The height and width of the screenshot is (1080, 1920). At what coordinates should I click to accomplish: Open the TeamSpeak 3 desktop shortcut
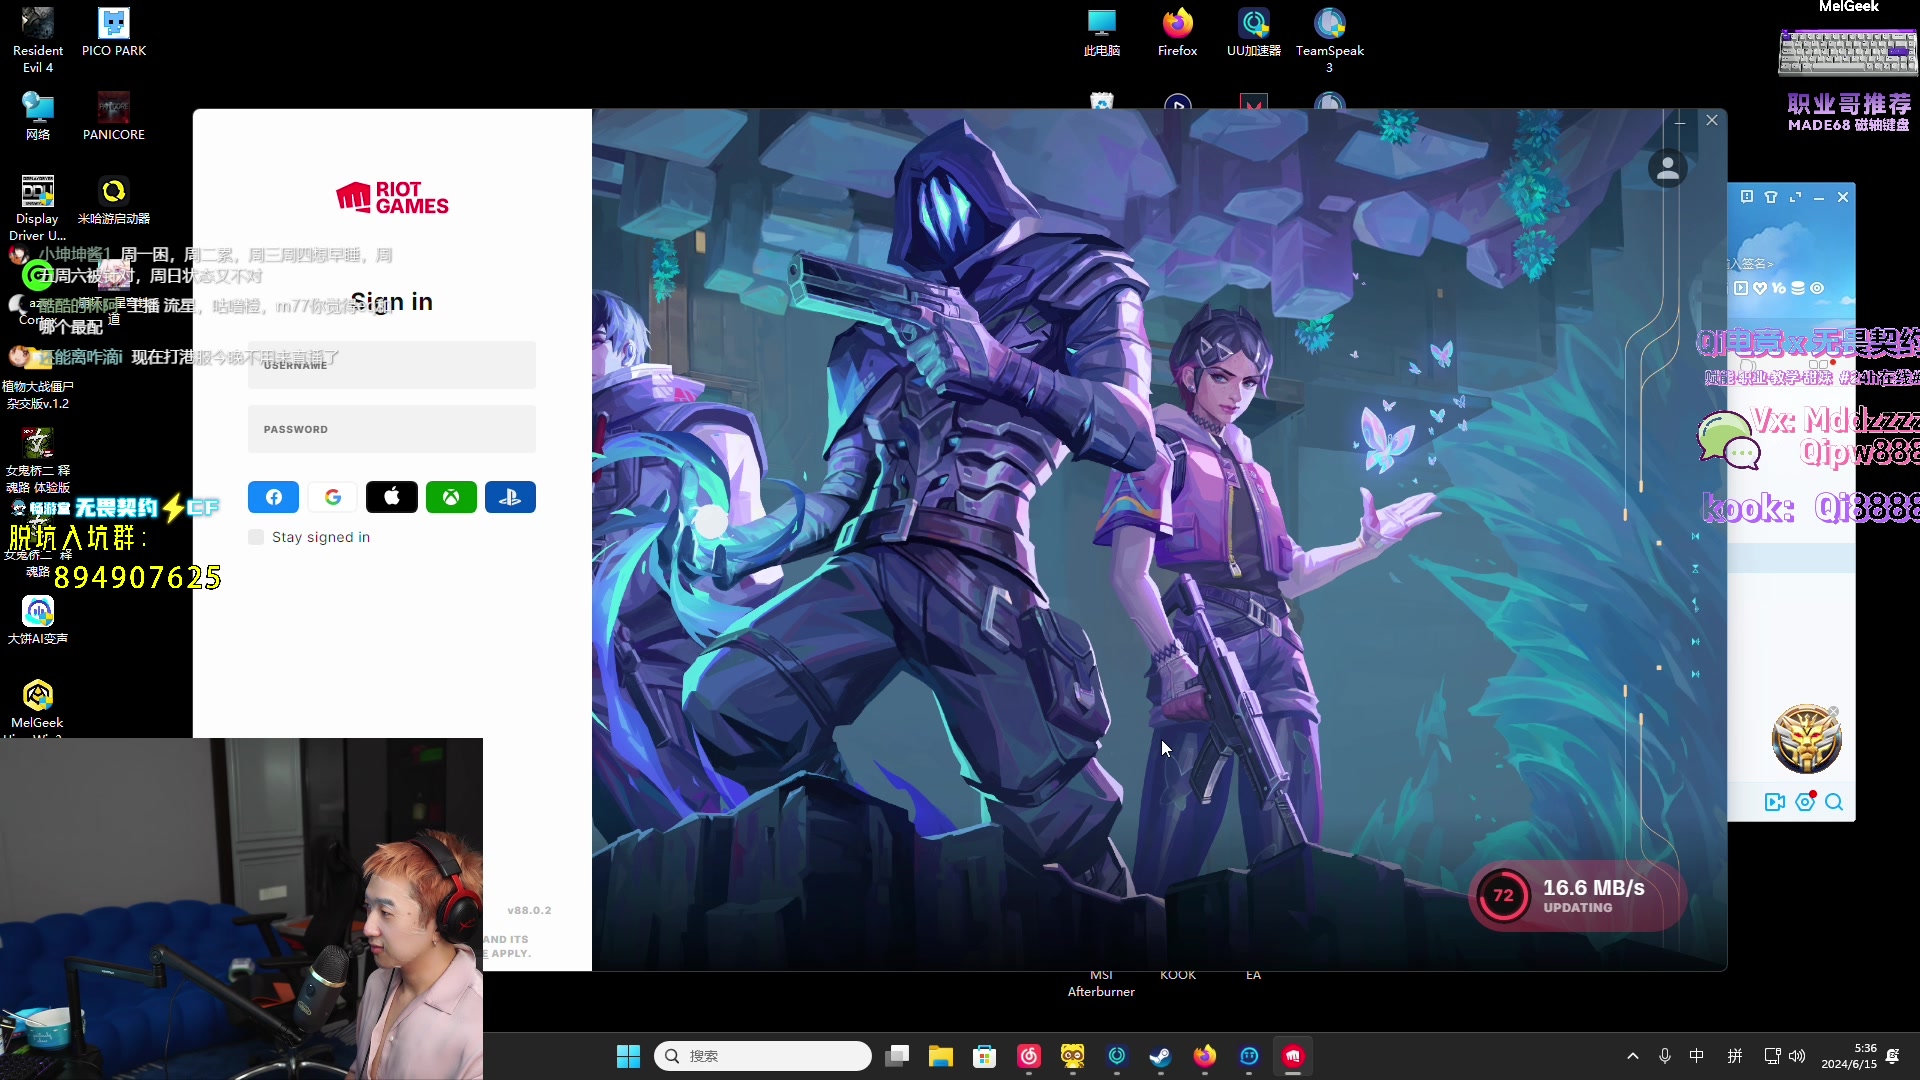coord(1329,40)
